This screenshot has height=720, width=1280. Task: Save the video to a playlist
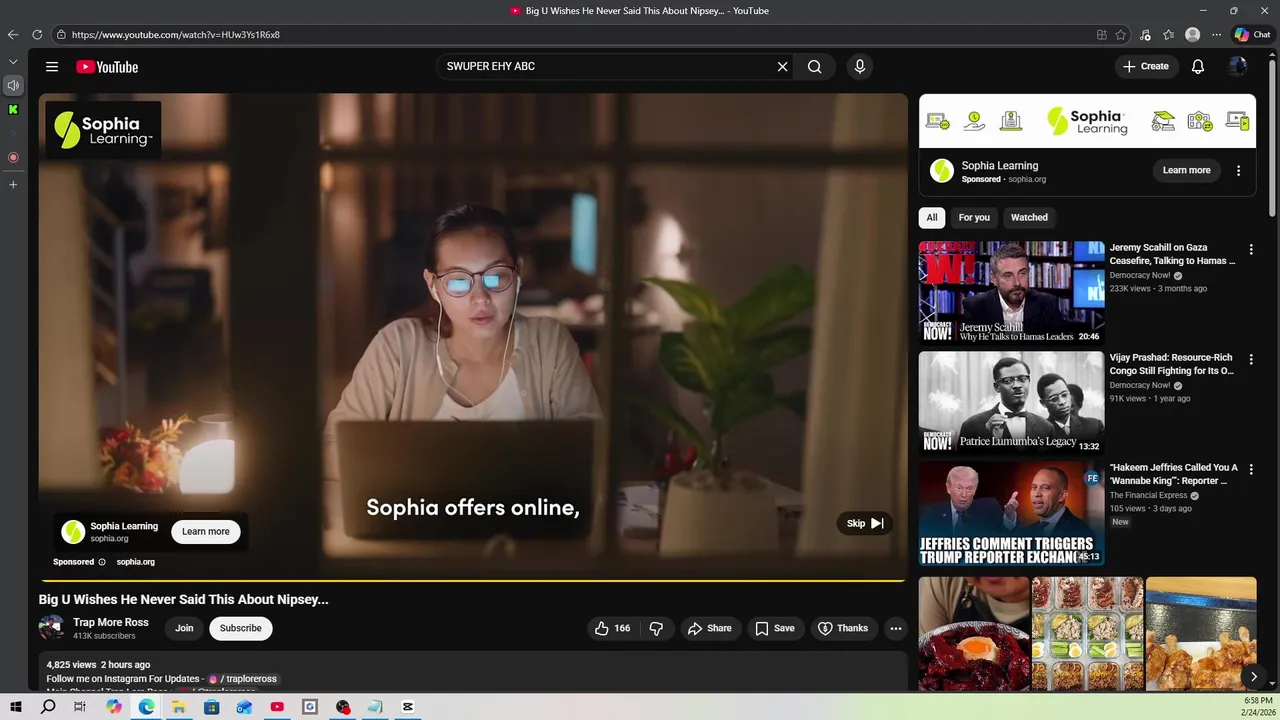(x=775, y=628)
